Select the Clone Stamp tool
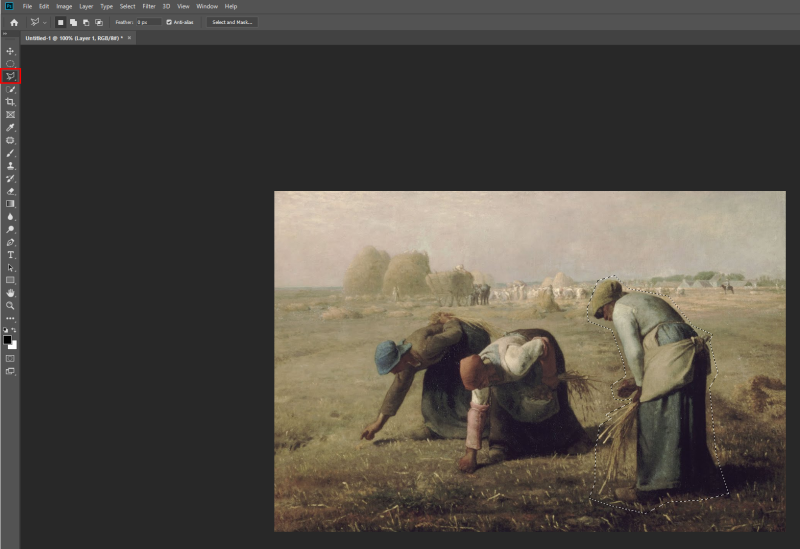Screen dimensions: 800x549 10,166
